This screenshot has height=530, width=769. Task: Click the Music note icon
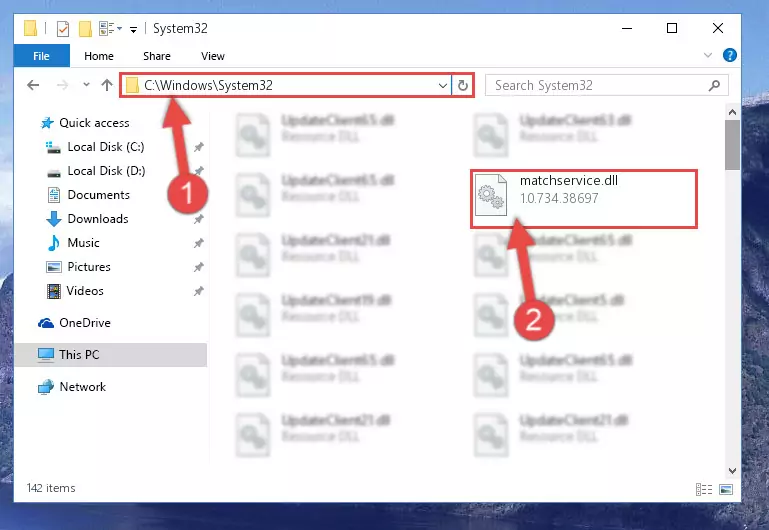[53, 243]
